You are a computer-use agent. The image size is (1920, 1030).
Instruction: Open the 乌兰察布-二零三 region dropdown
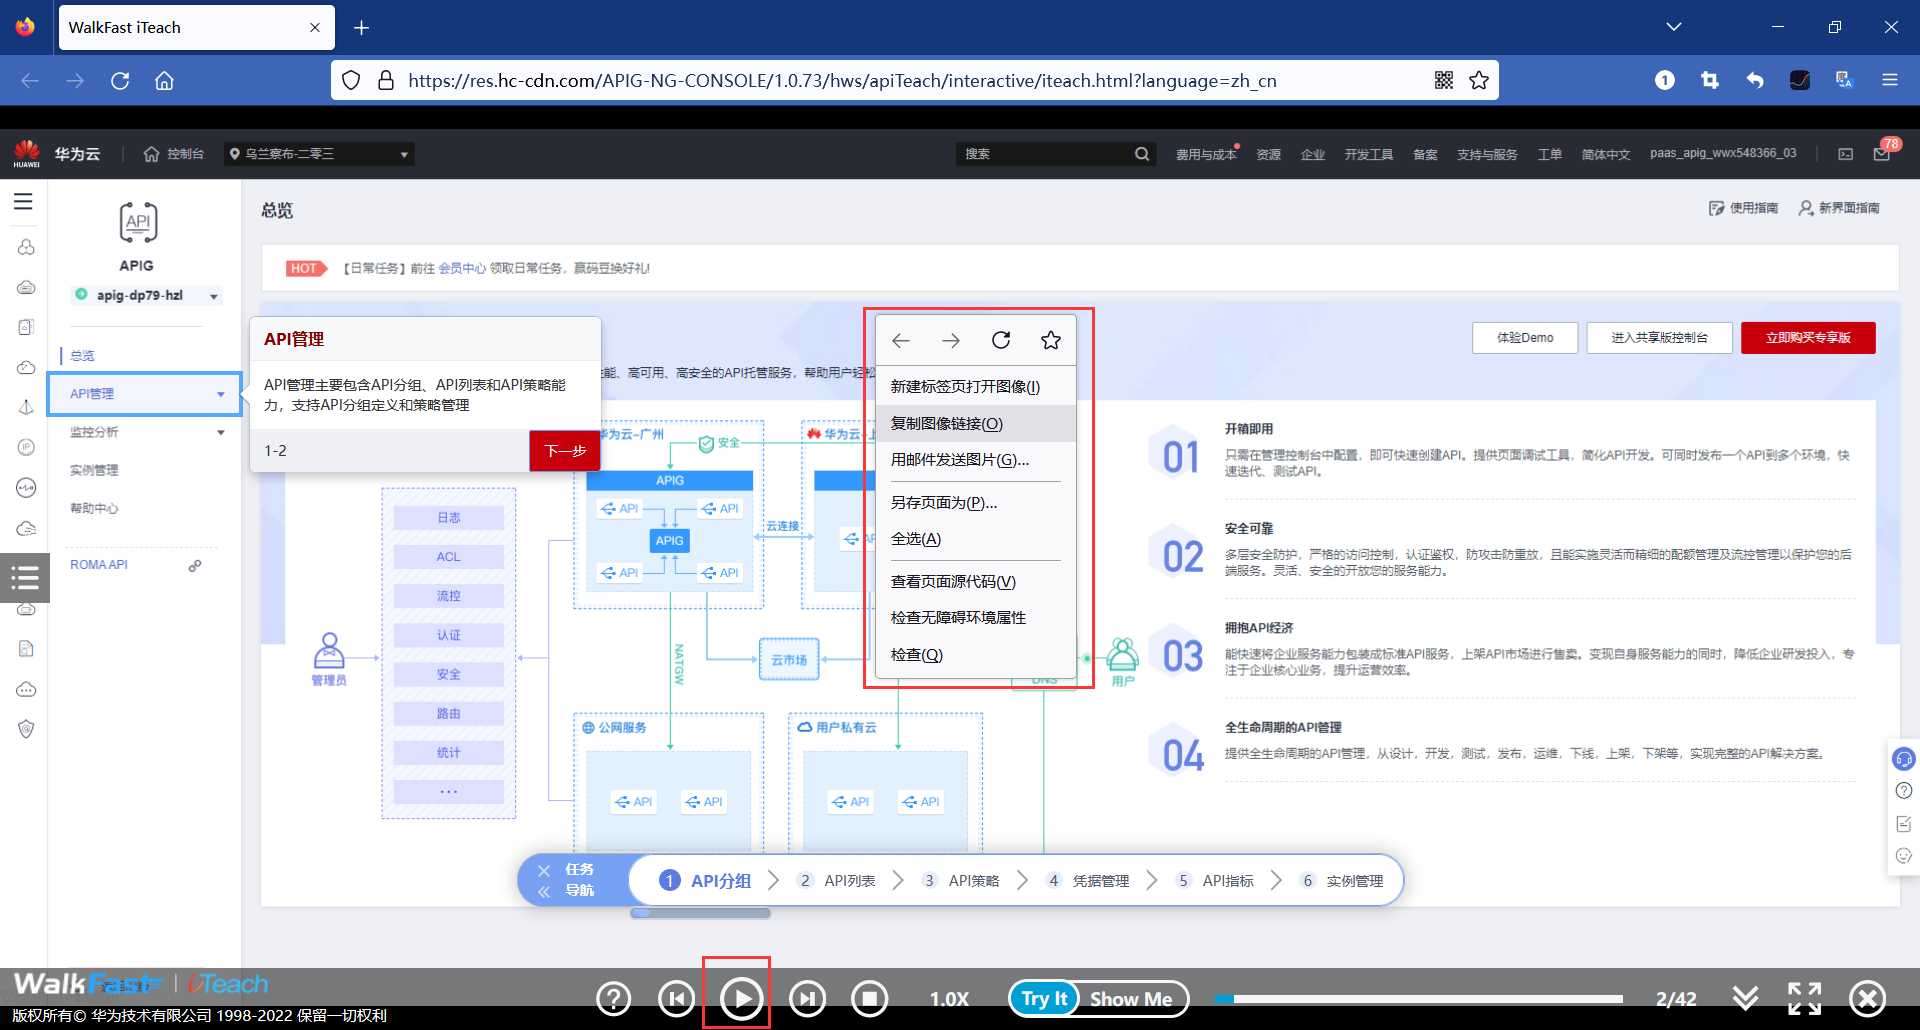(319, 154)
